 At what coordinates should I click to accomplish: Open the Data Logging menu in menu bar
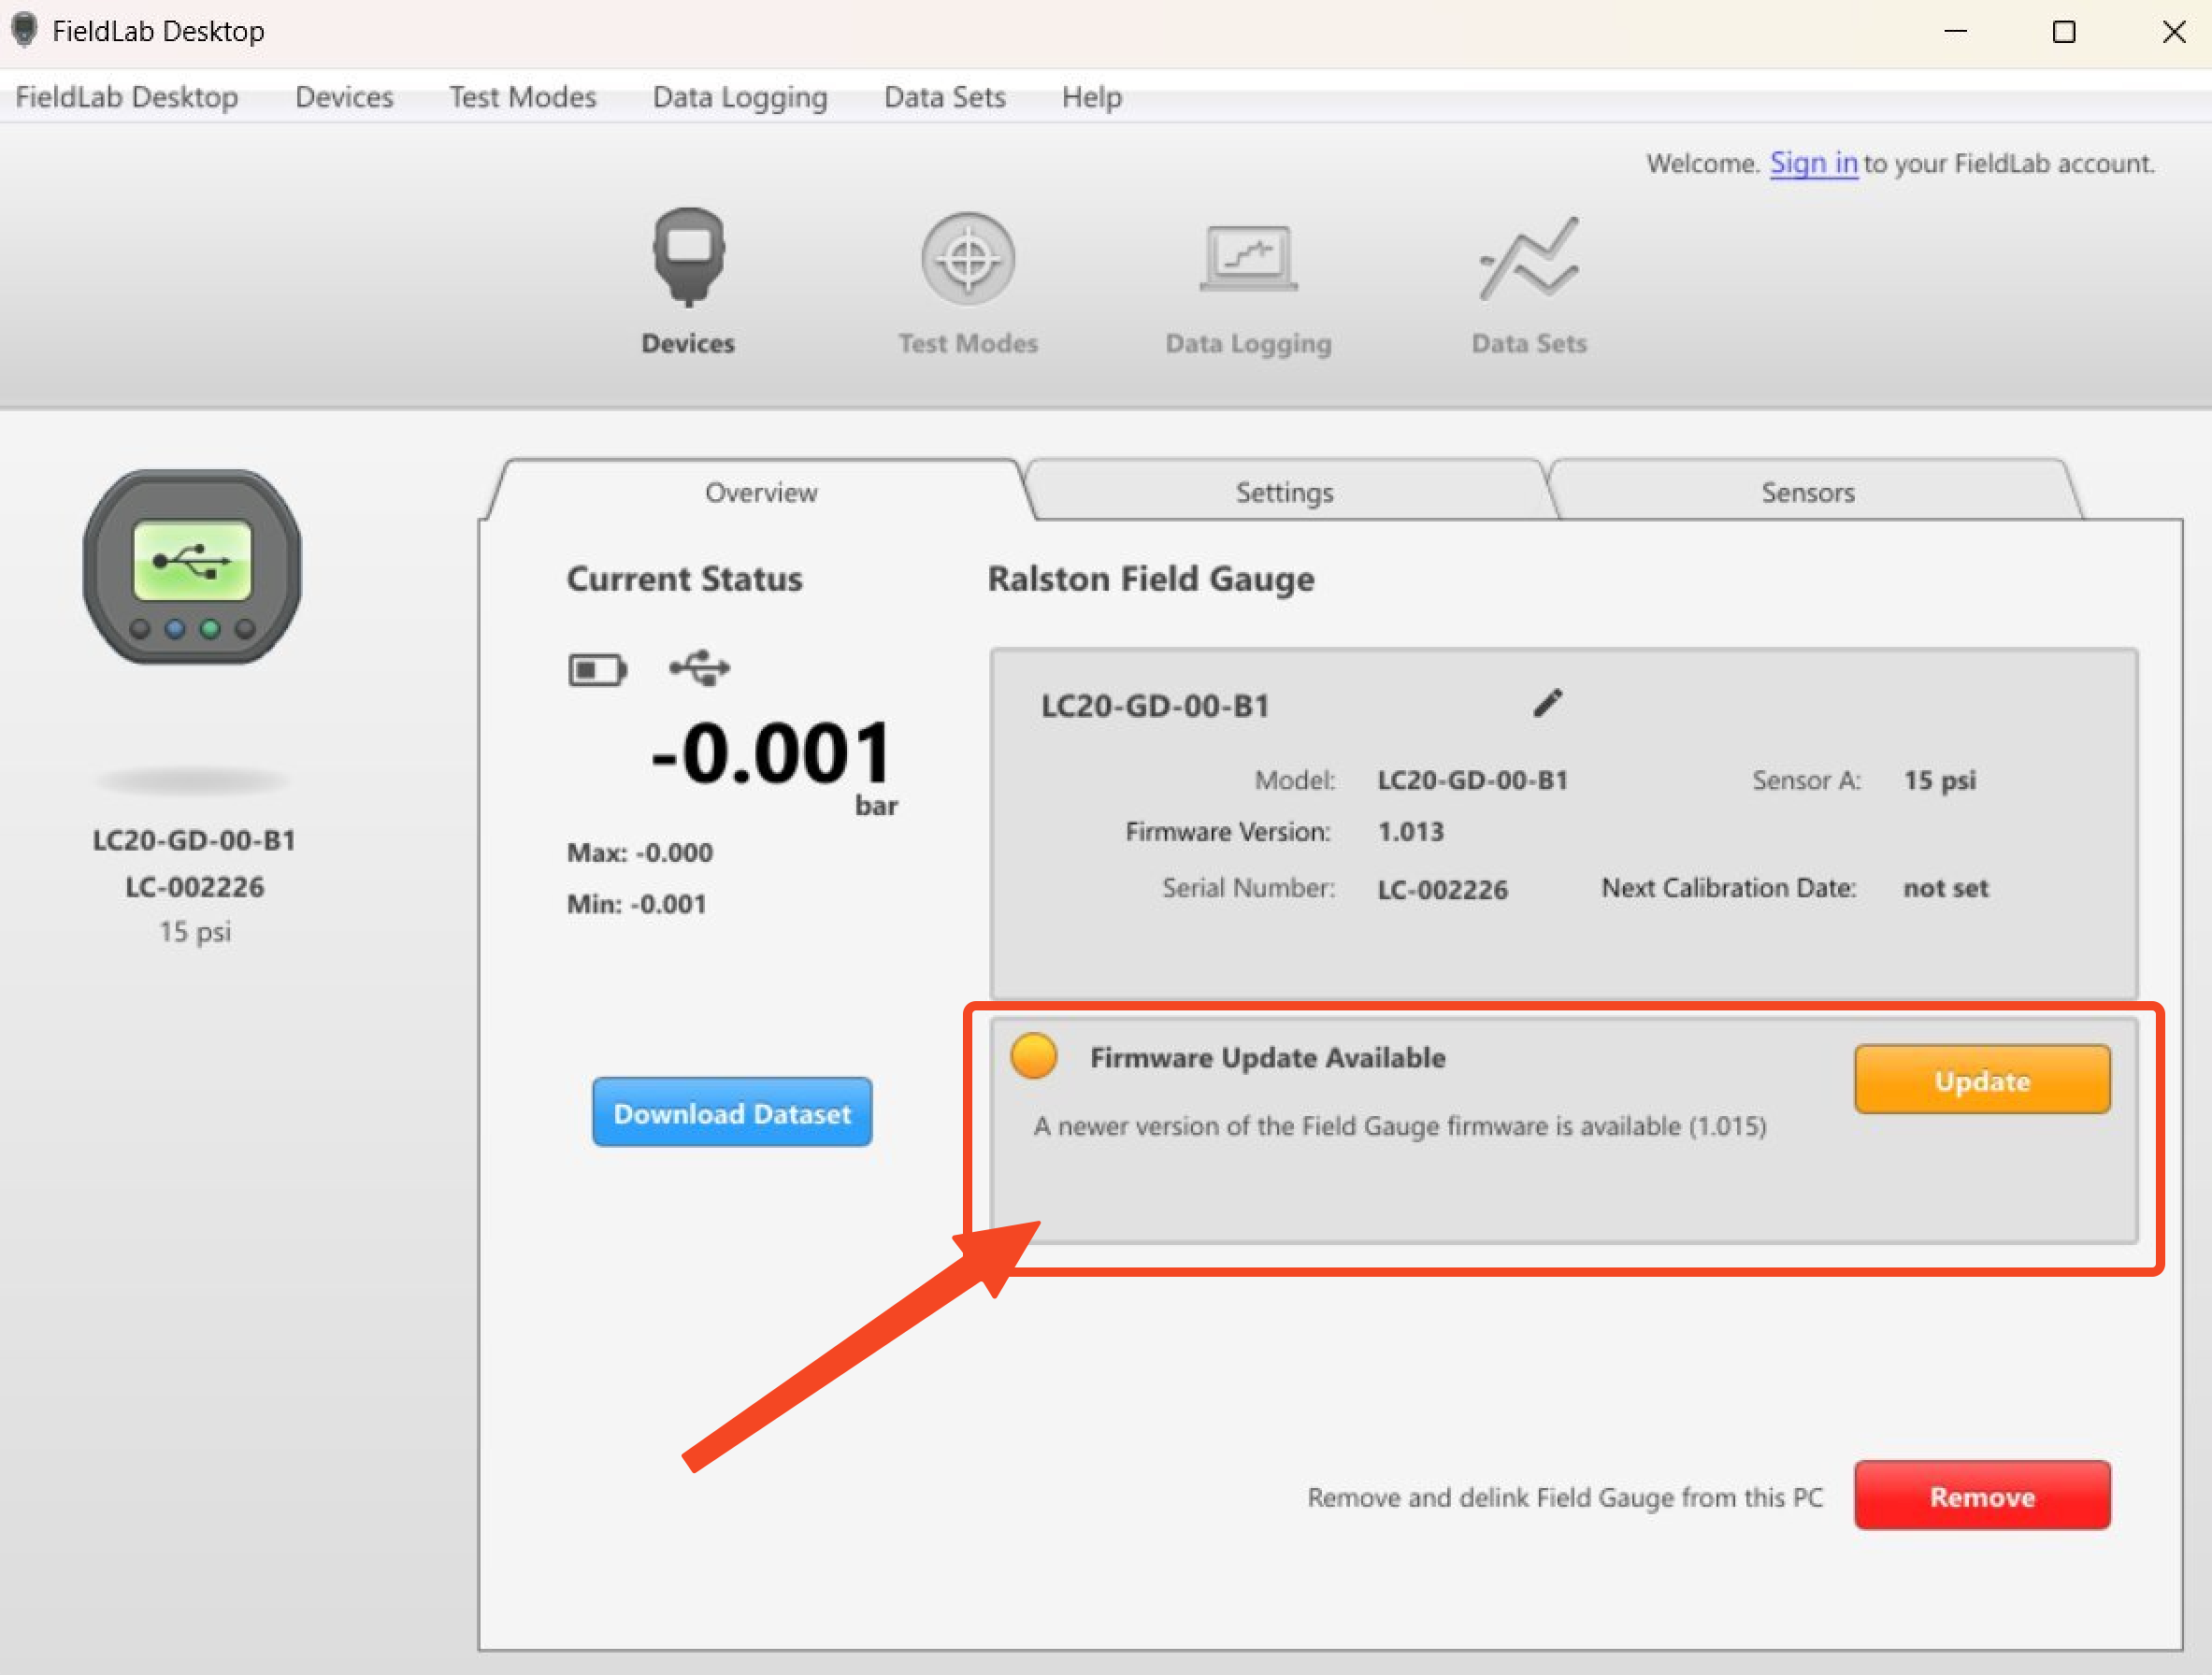point(740,97)
